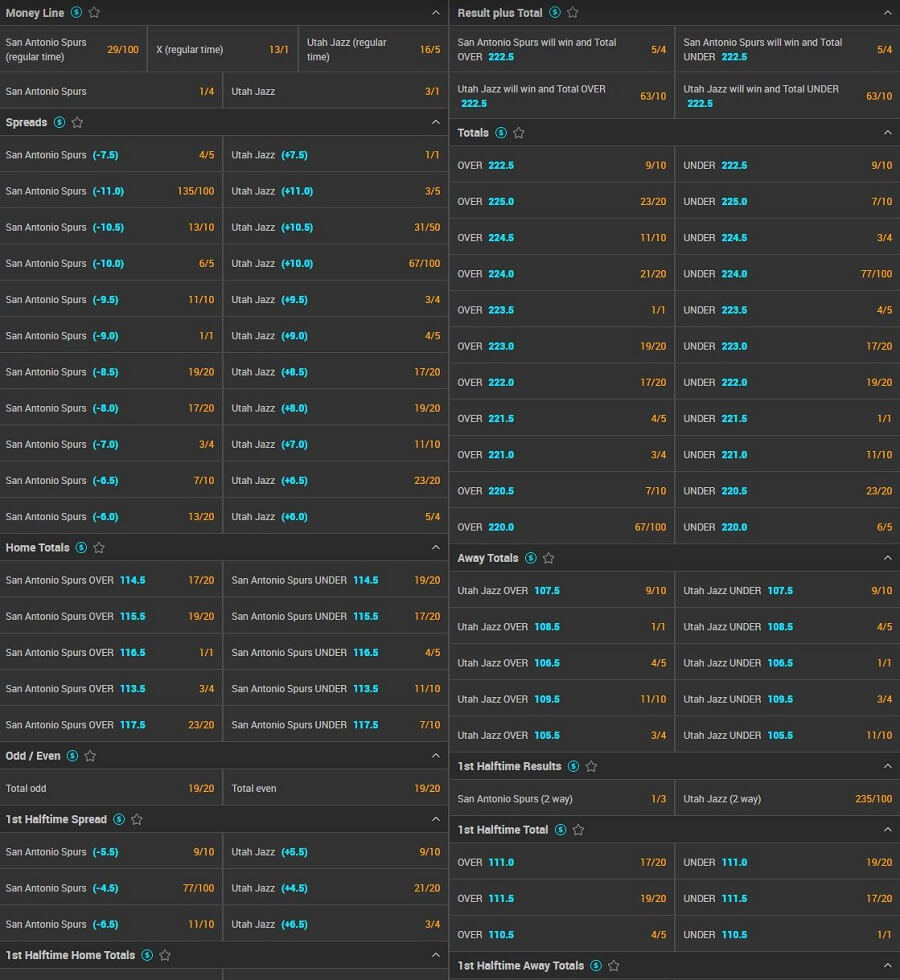Viewport: 900px width, 980px height.
Task: Bet on Total even at 19/20
Action: point(336,789)
